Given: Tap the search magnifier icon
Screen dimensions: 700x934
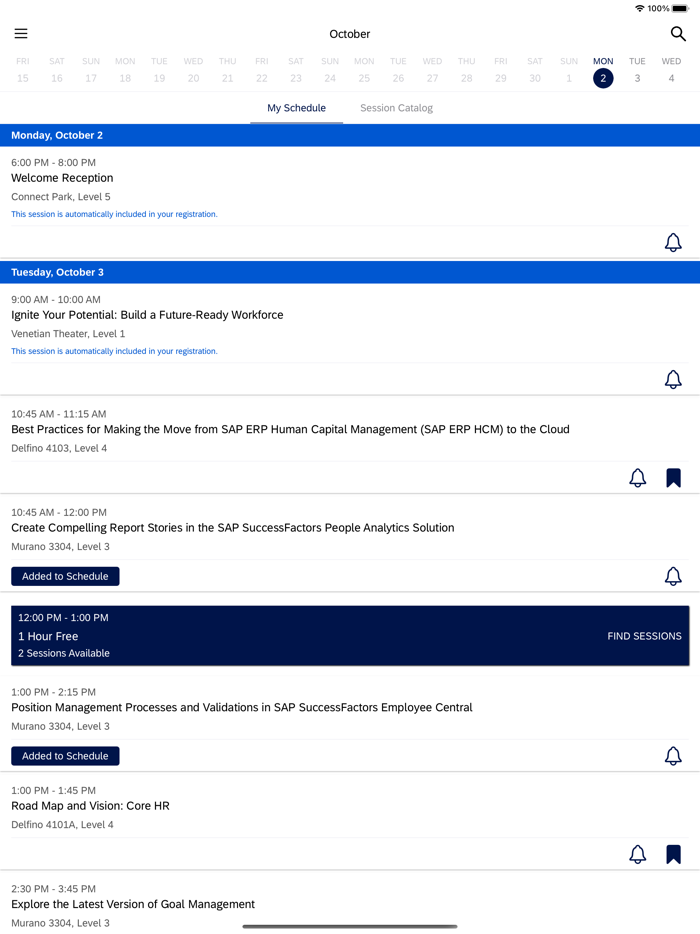Looking at the screenshot, I should (678, 33).
